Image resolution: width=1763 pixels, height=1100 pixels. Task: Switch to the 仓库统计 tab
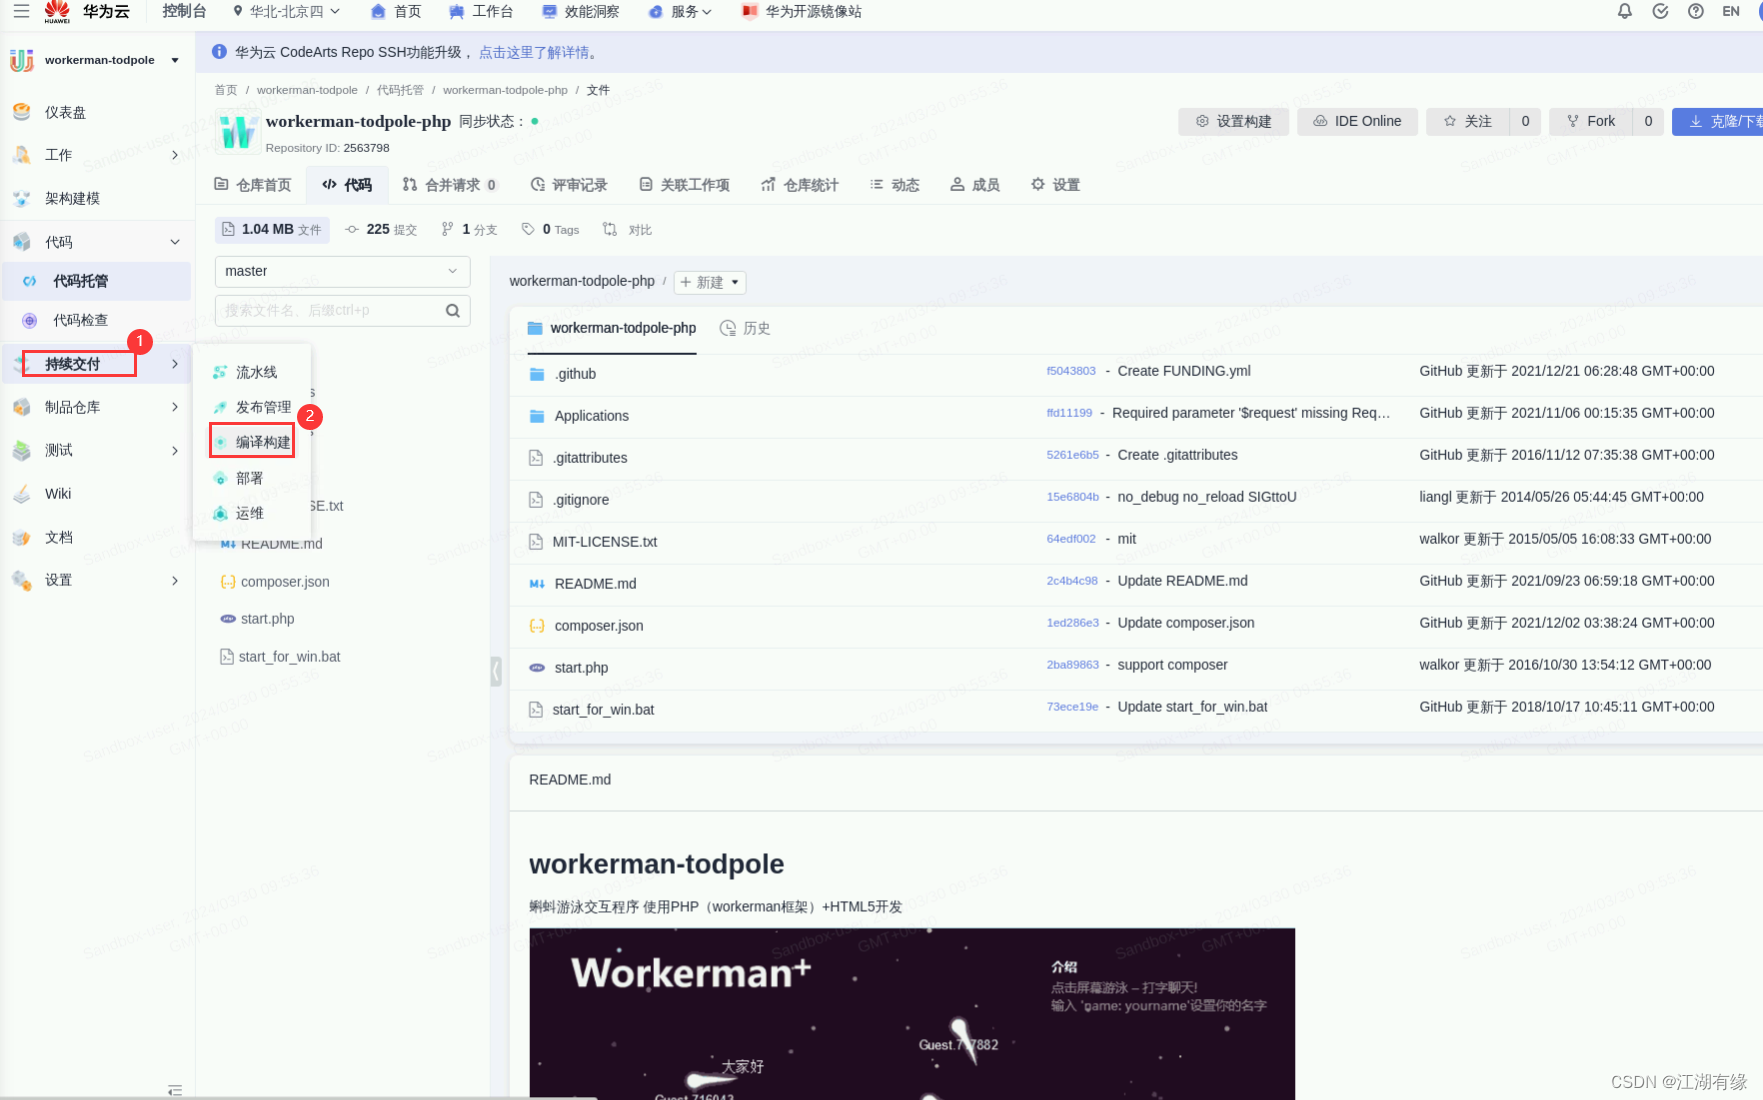click(799, 185)
